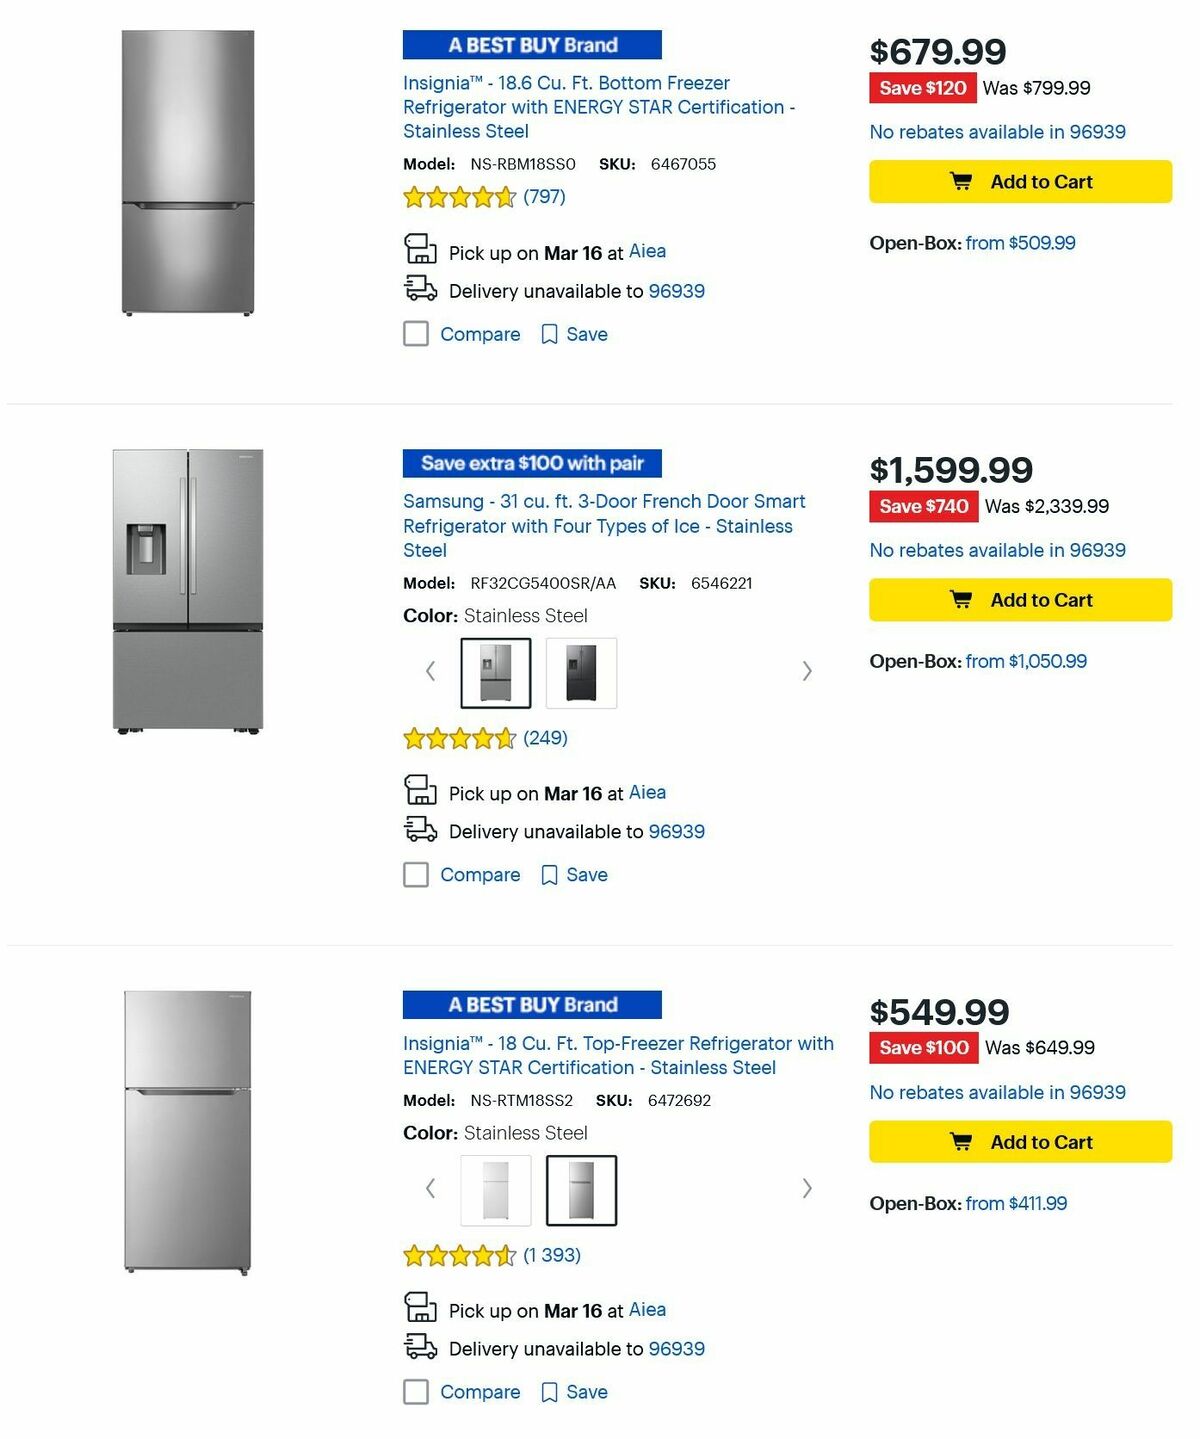Image resolution: width=1200 pixels, height=1439 pixels.
Task: Click the save bookmark icon beside Samsung Compare option
Action: [550, 874]
